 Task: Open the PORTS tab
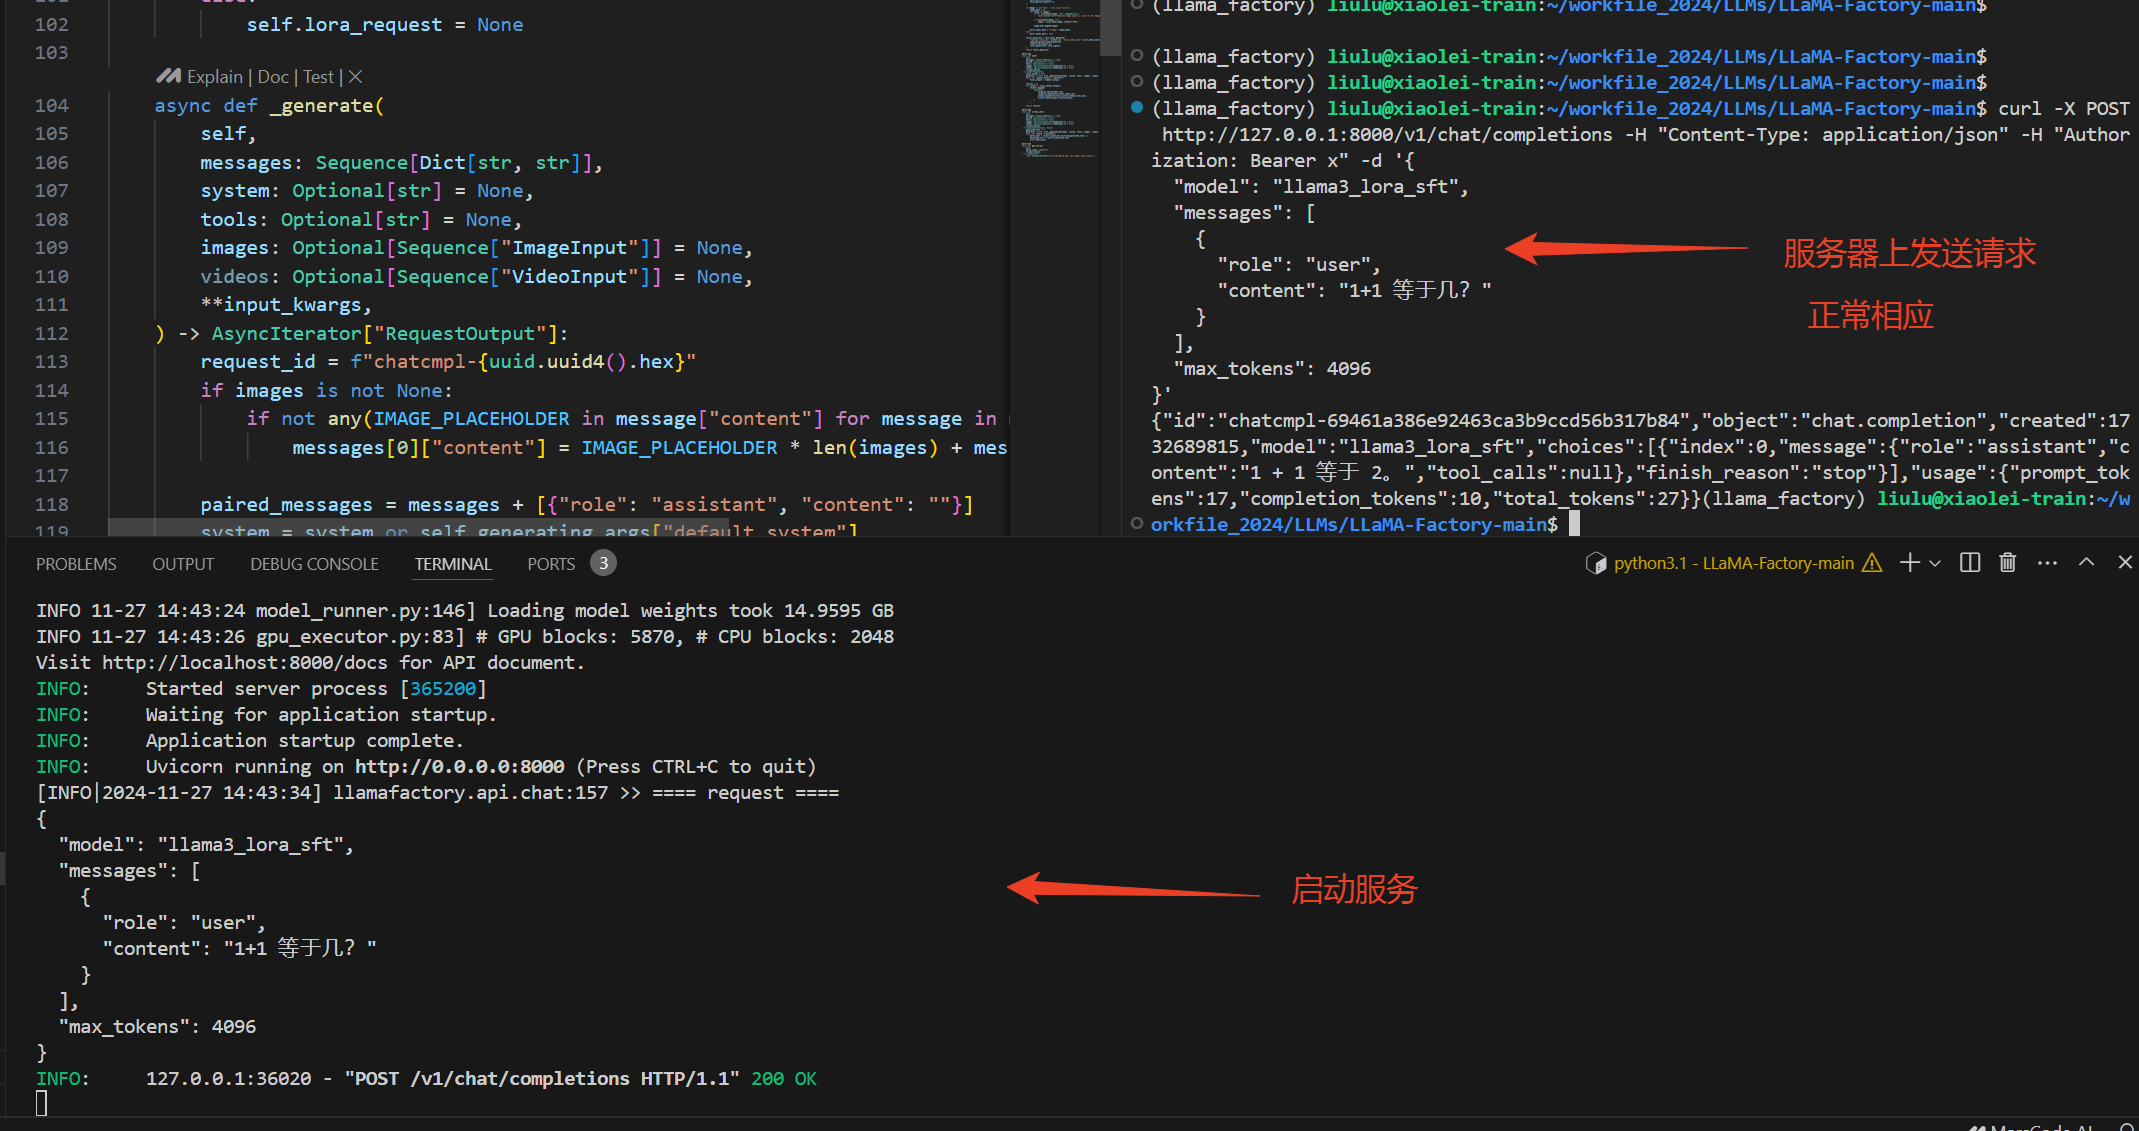point(551,564)
